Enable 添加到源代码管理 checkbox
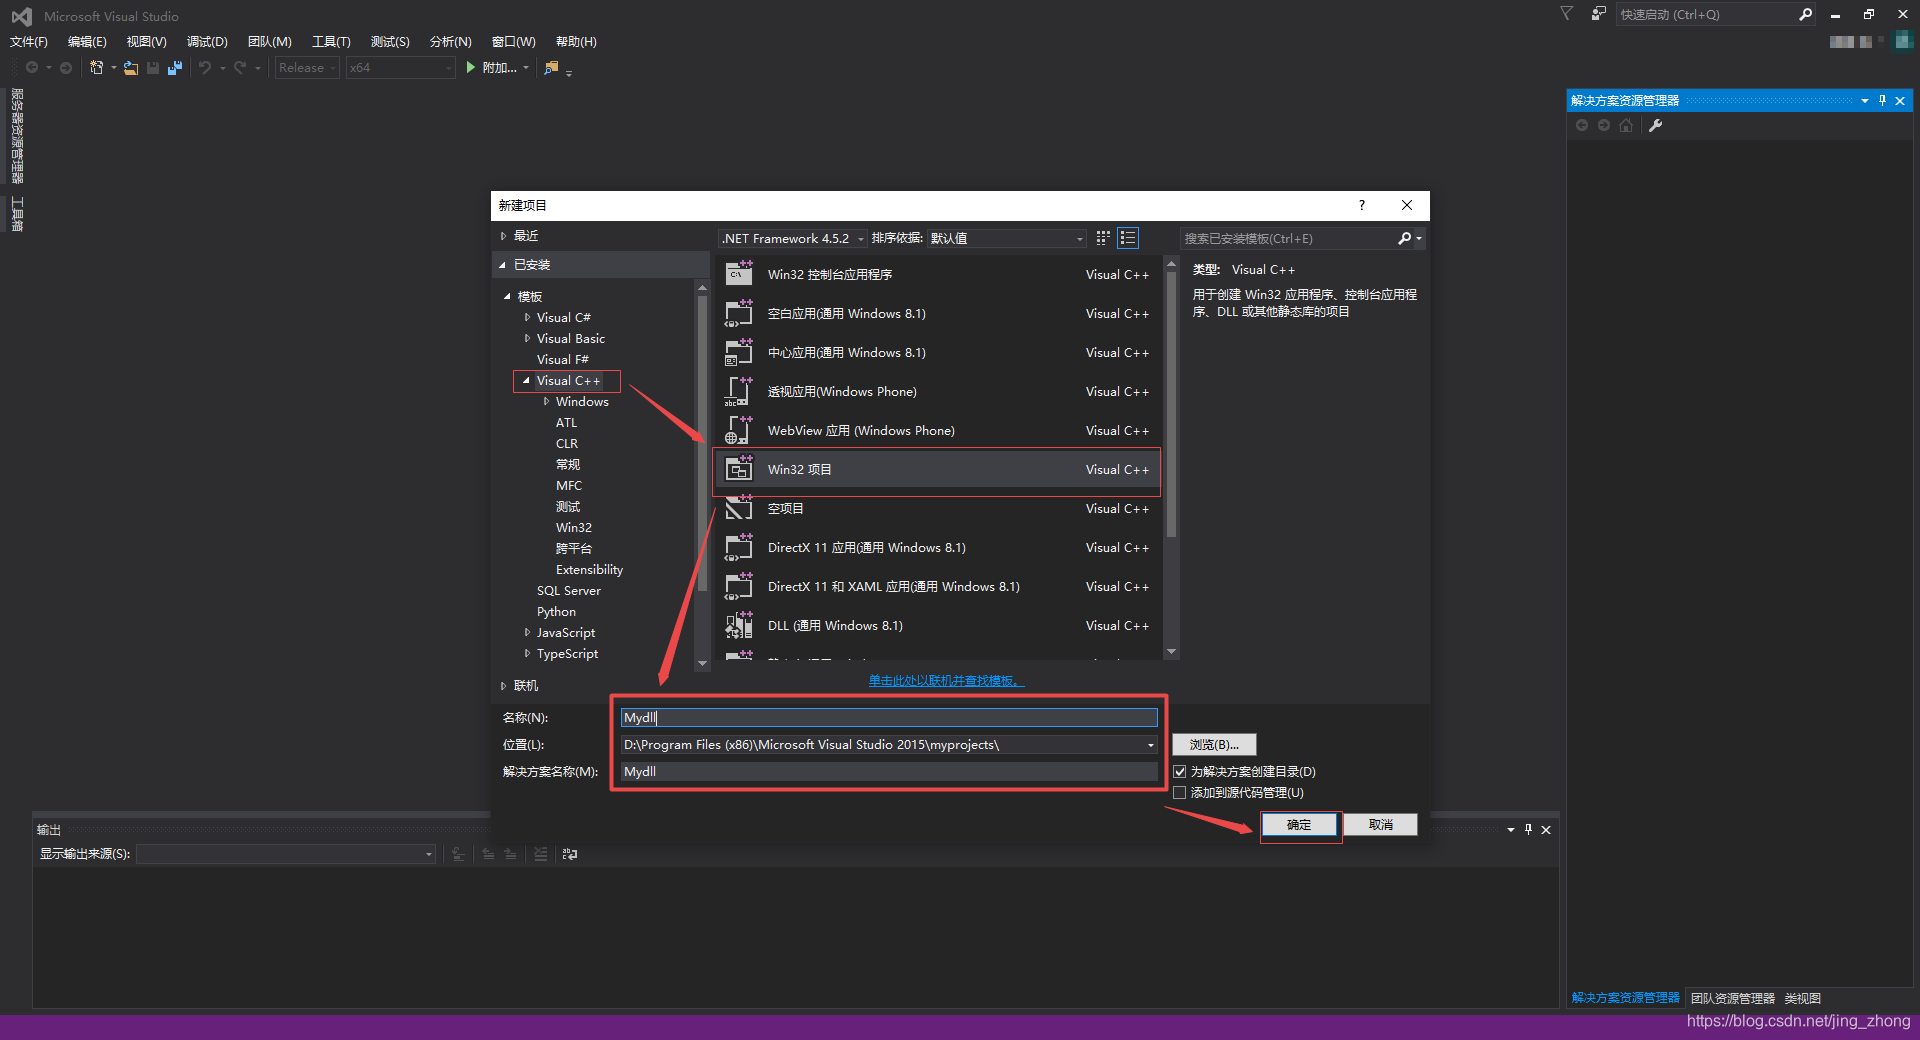The height and width of the screenshot is (1040, 1920). pos(1180,792)
